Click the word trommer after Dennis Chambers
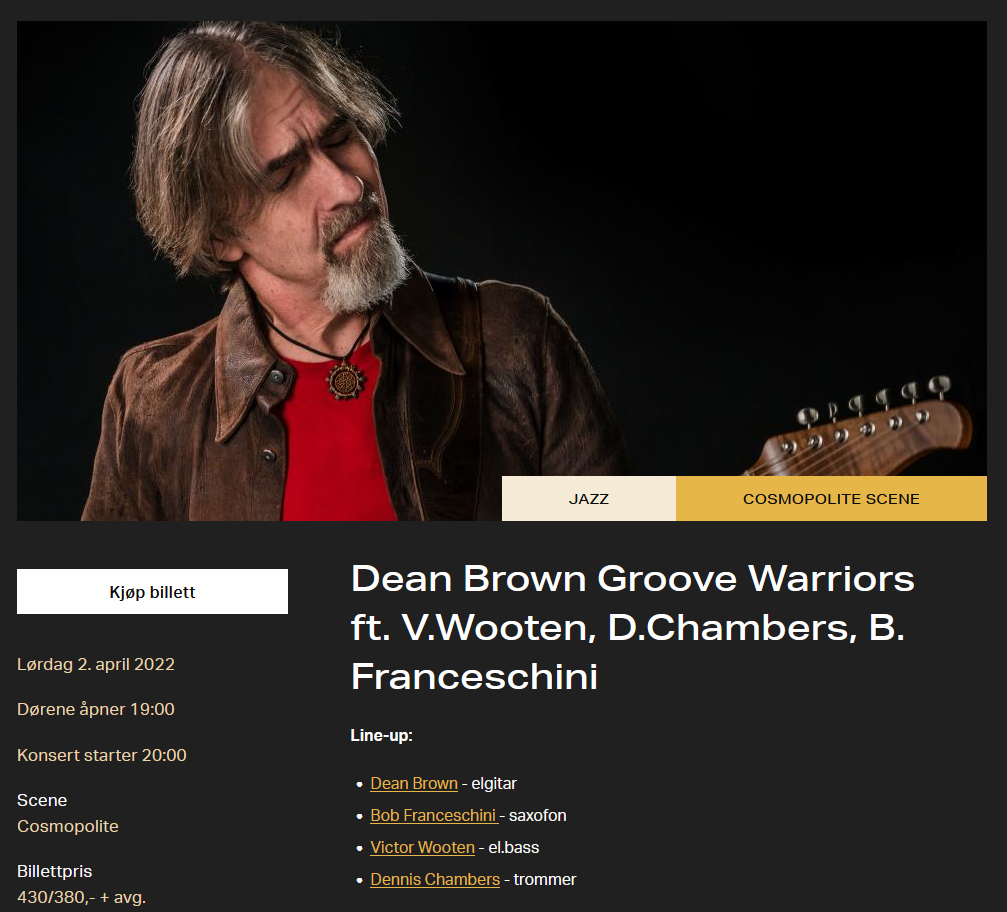Viewport: 1007px width, 912px height. pyautogui.click(x=545, y=879)
